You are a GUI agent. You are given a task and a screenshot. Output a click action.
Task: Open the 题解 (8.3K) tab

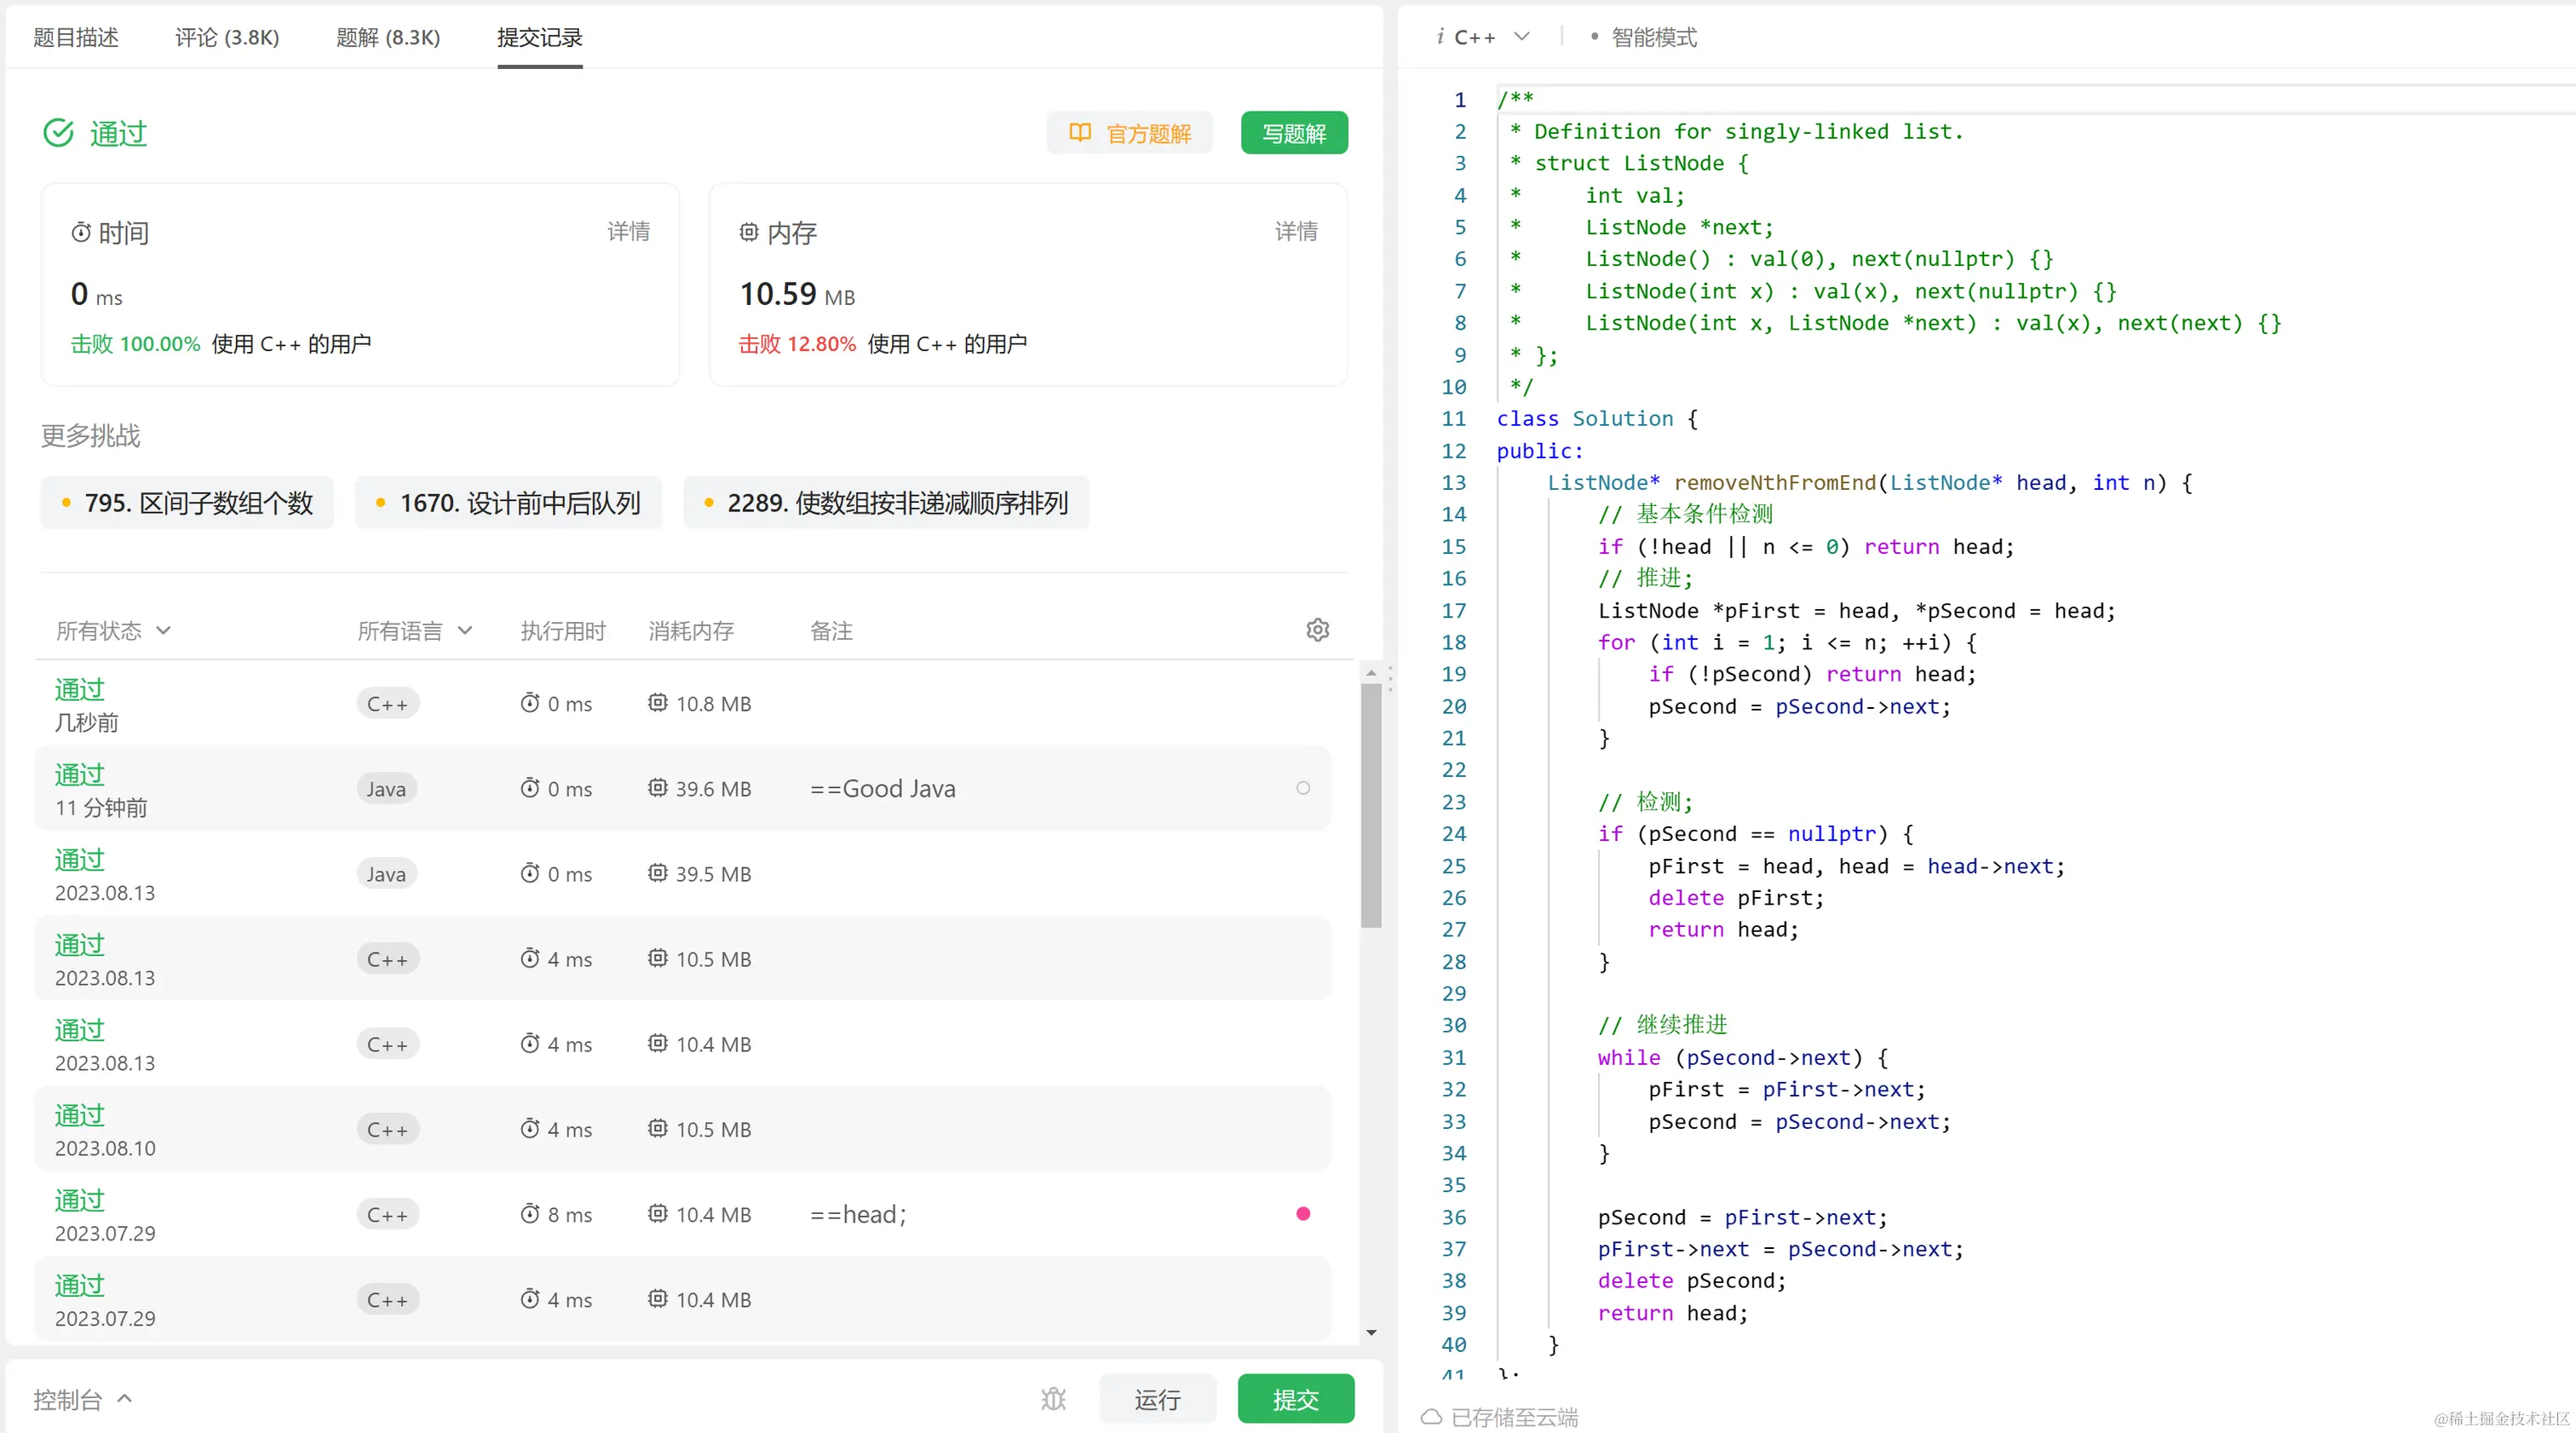388,37
